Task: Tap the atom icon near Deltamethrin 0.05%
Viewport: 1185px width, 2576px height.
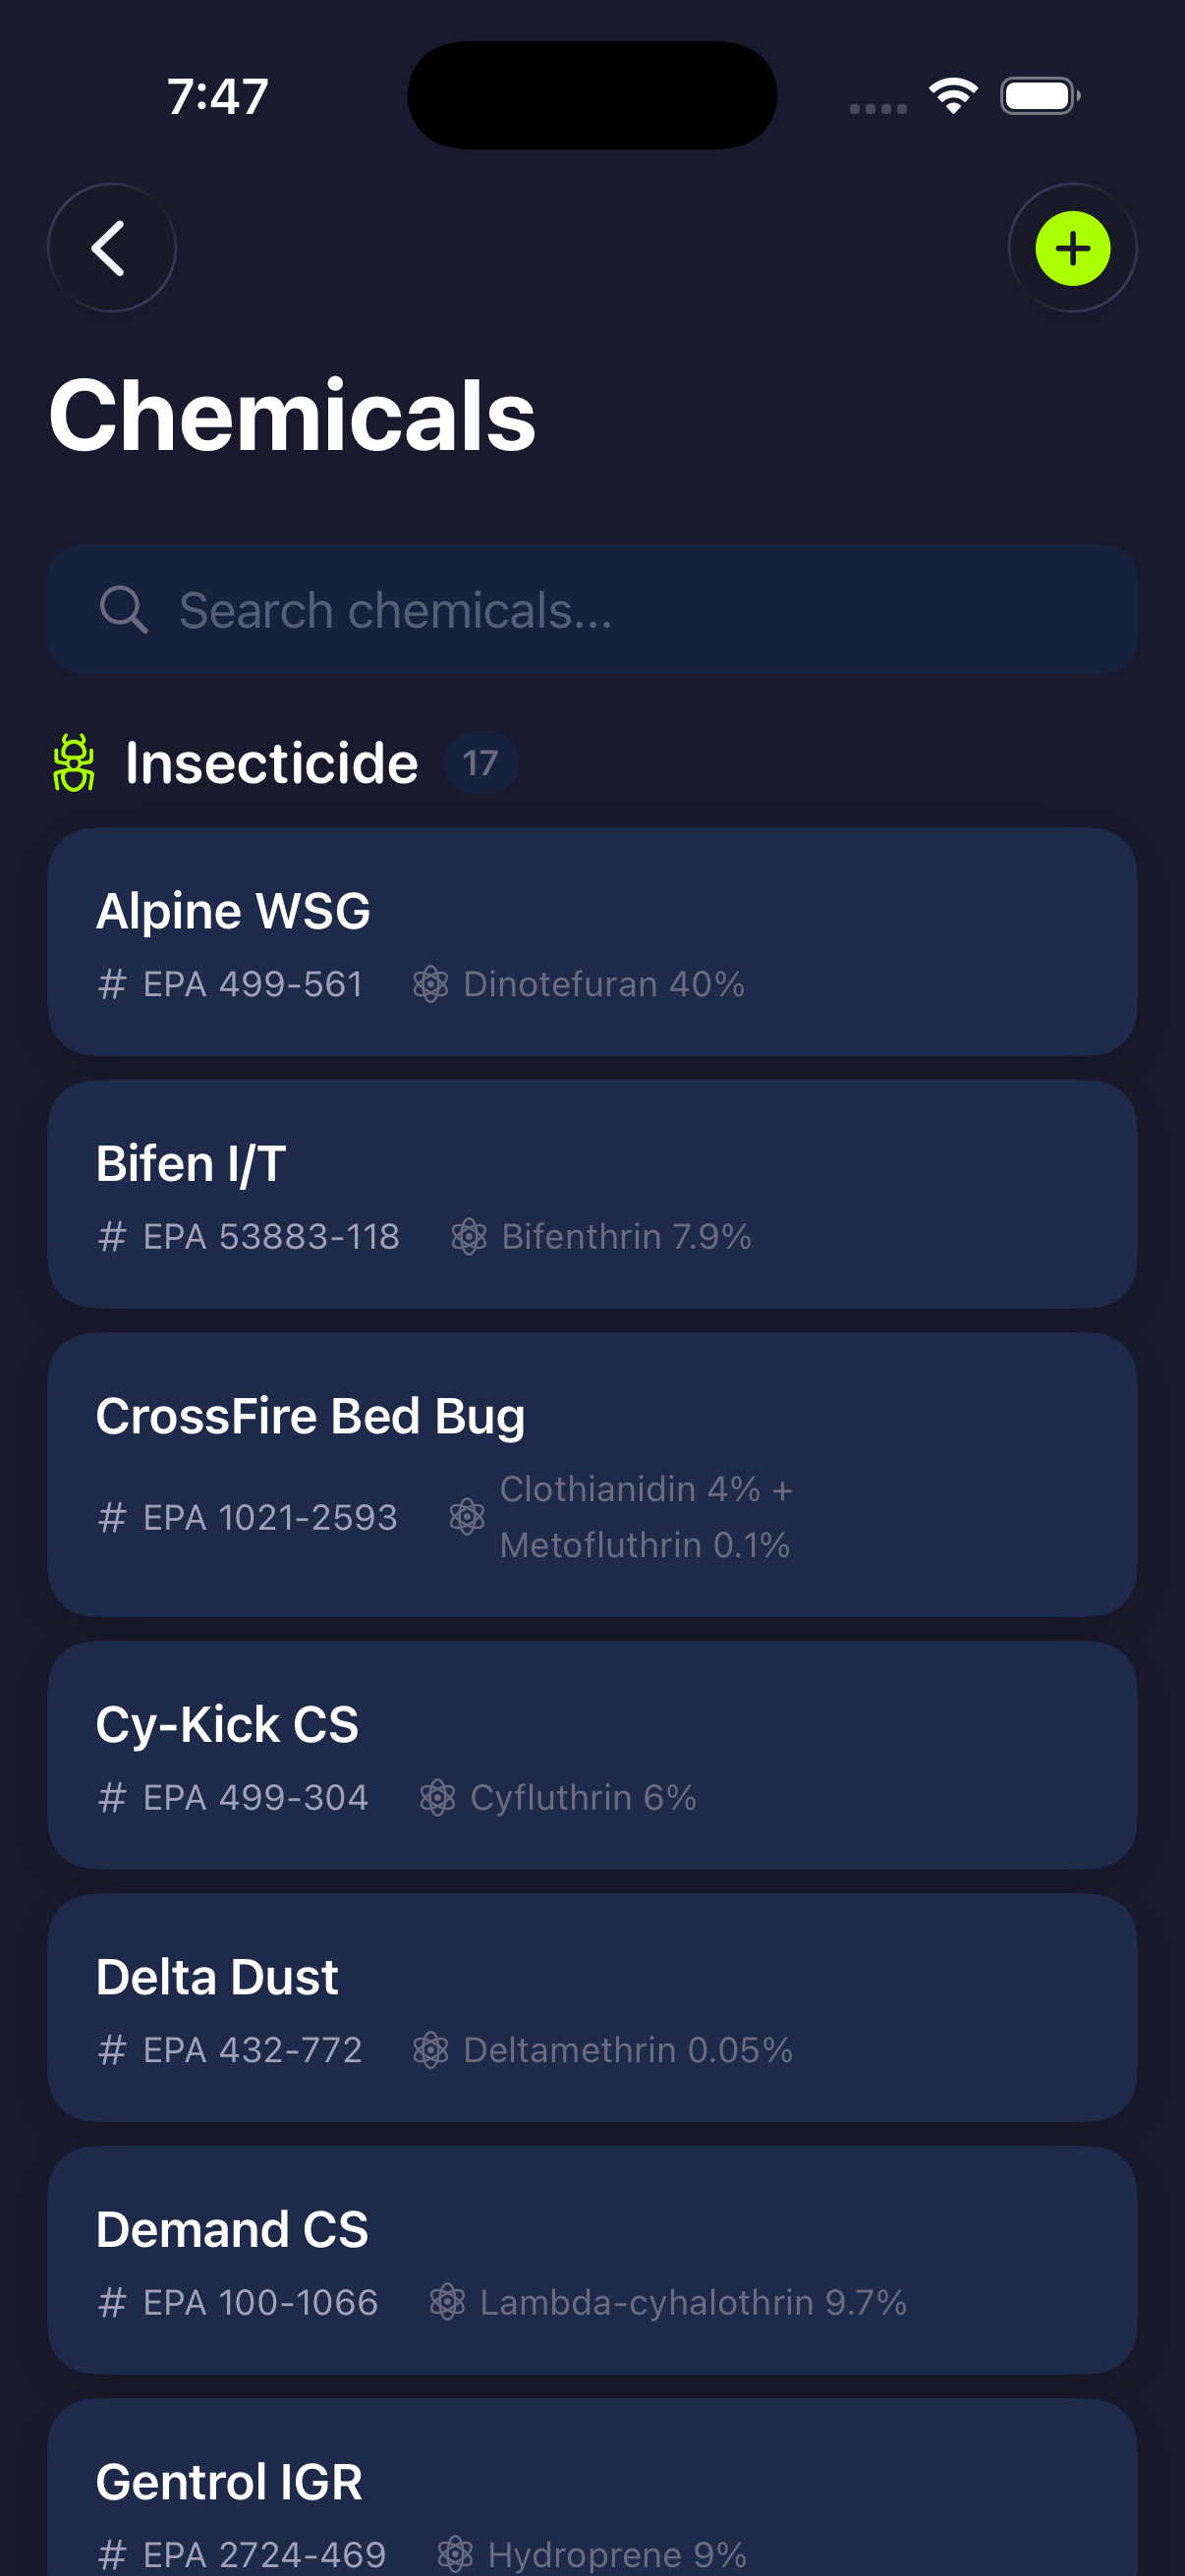Action: [430, 2049]
